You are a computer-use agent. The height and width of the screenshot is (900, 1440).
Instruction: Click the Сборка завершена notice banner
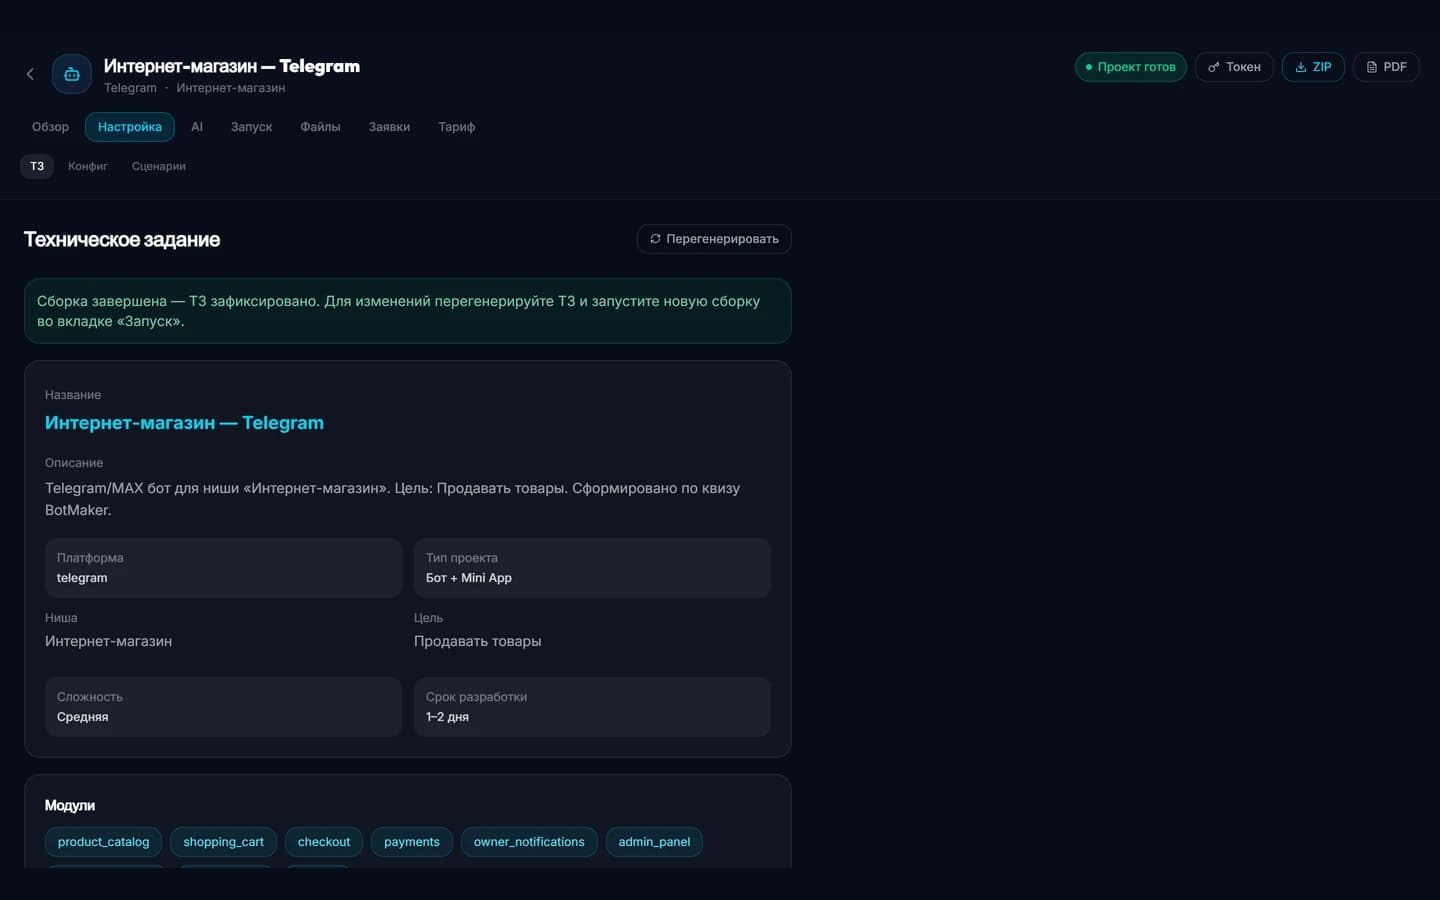coord(408,311)
